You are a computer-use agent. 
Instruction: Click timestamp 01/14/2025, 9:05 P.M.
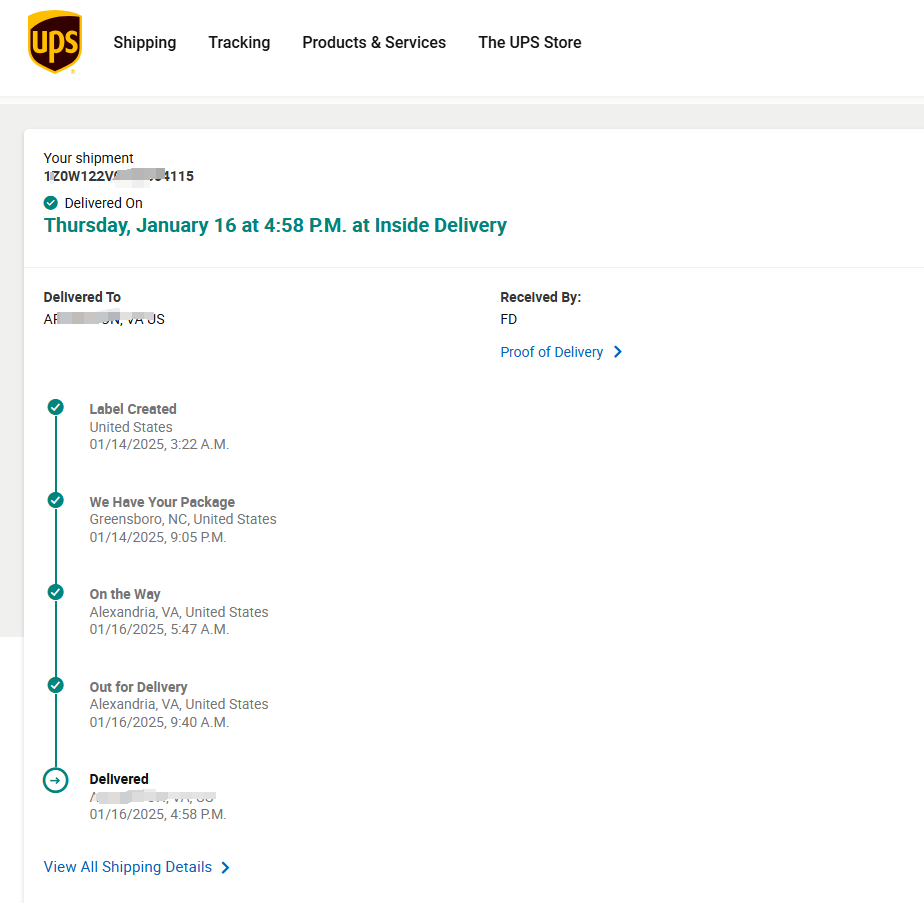(x=158, y=537)
